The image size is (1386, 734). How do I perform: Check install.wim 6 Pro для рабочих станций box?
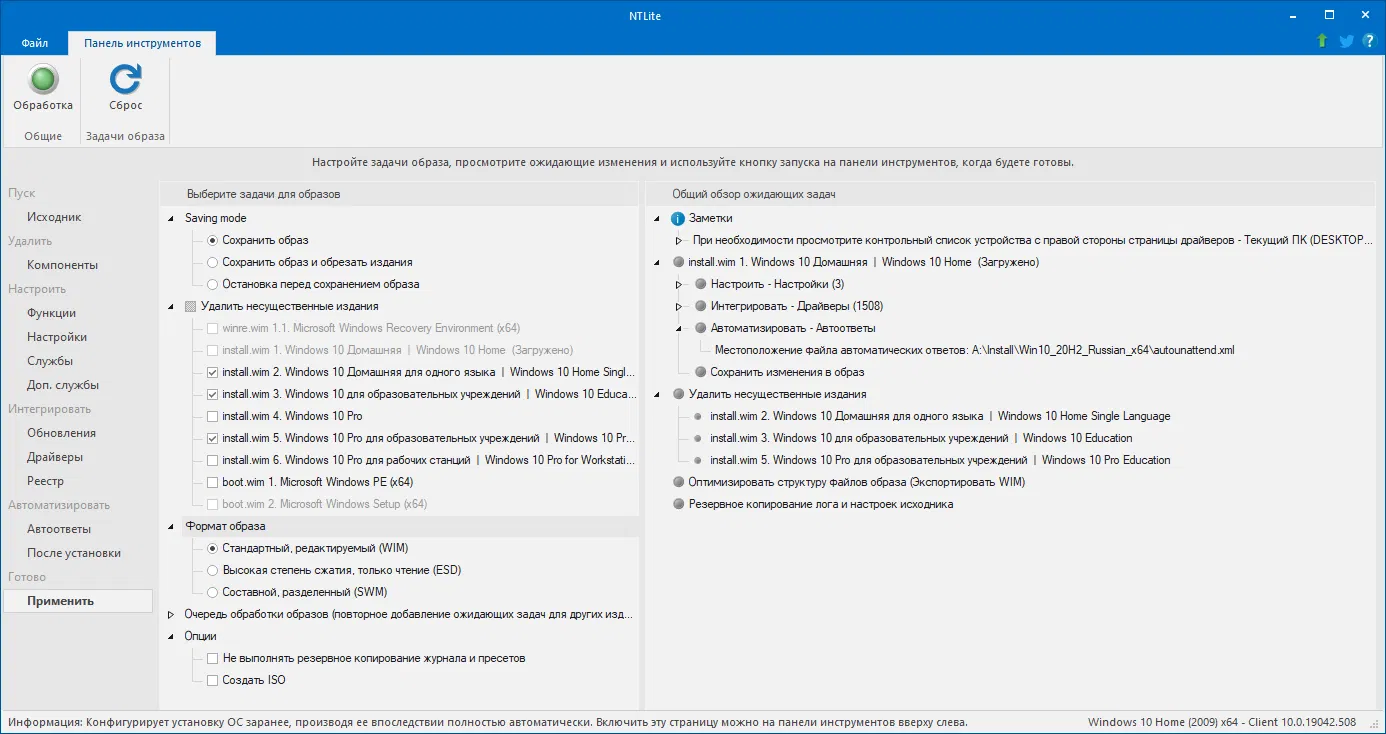point(212,460)
